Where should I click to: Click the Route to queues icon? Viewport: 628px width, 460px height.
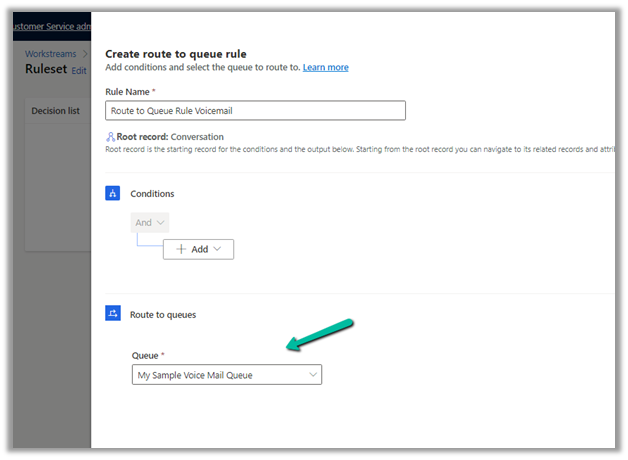click(113, 314)
